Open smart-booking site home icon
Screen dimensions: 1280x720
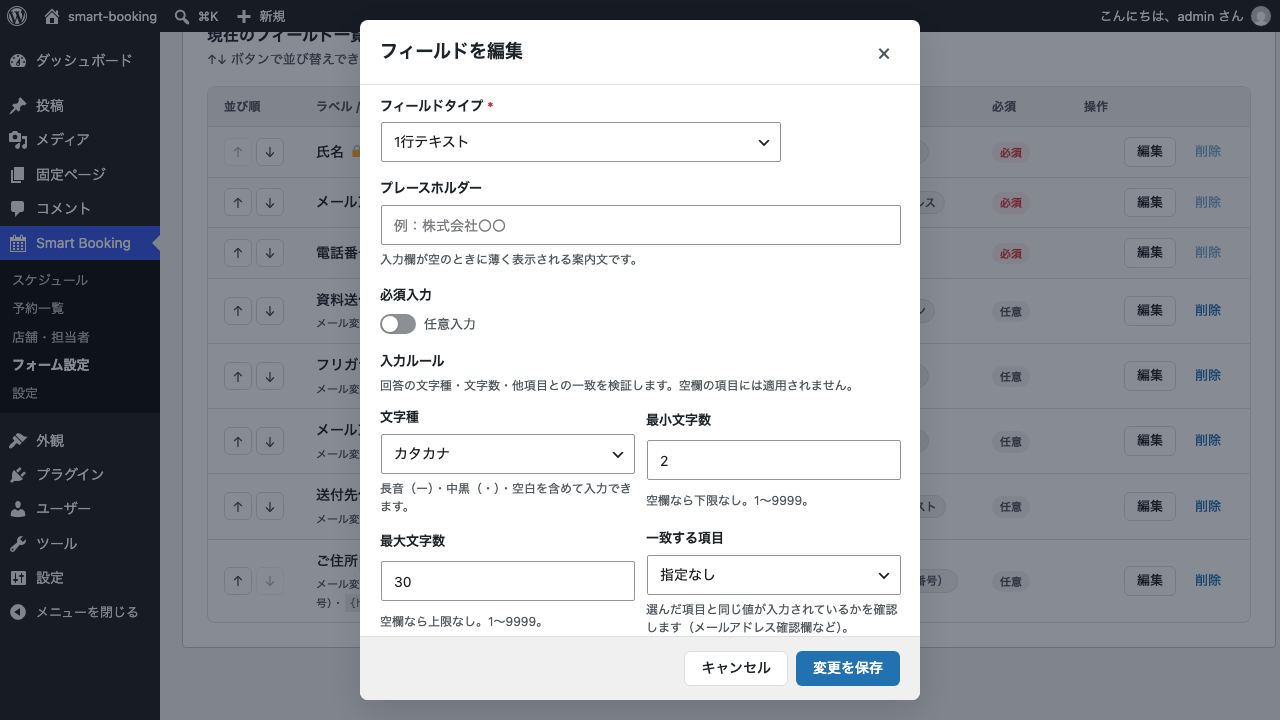(52, 16)
